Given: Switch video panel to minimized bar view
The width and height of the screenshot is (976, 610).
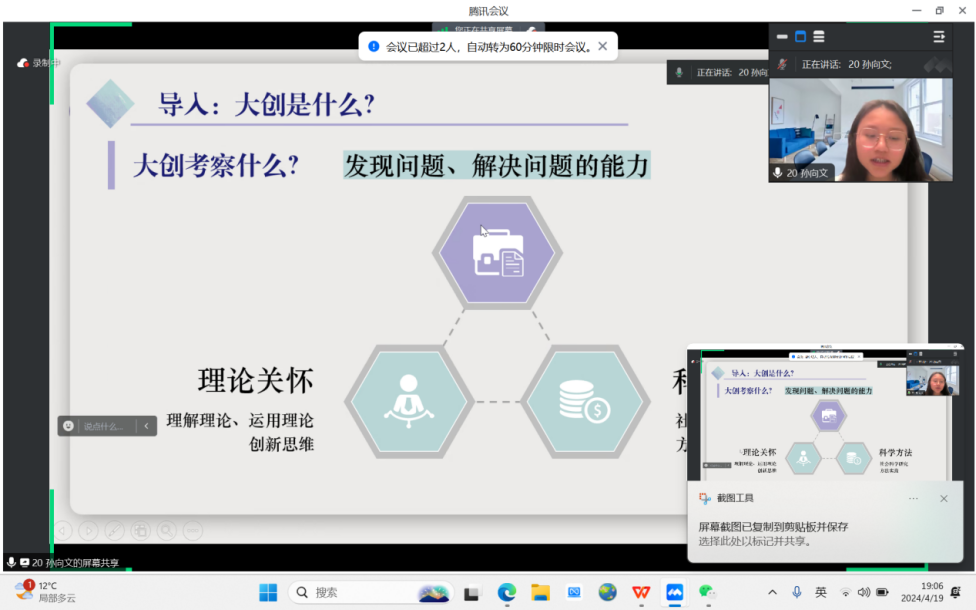Looking at the screenshot, I should point(782,37).
